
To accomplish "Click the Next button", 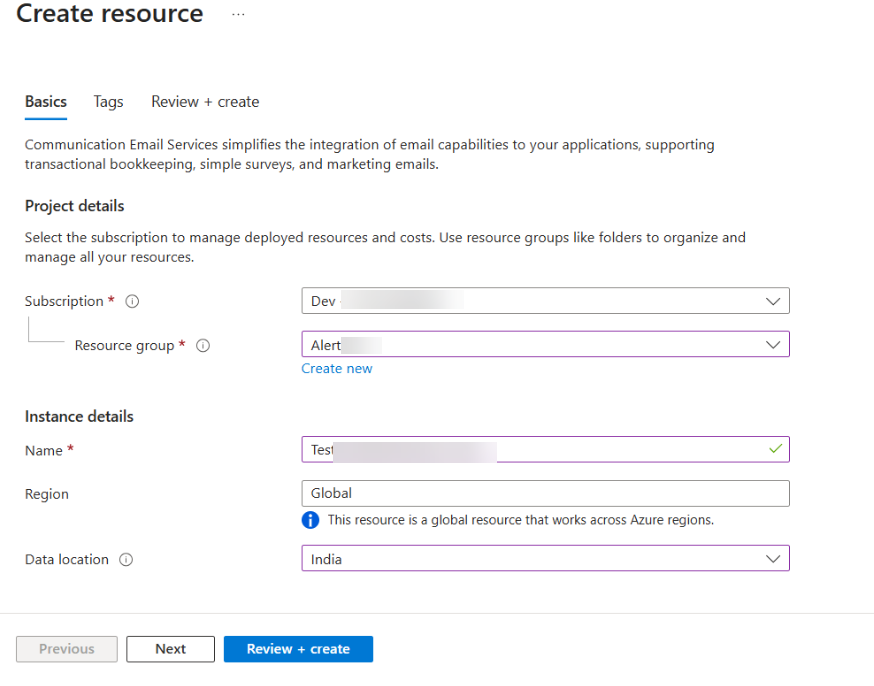I will coord(171,649).
